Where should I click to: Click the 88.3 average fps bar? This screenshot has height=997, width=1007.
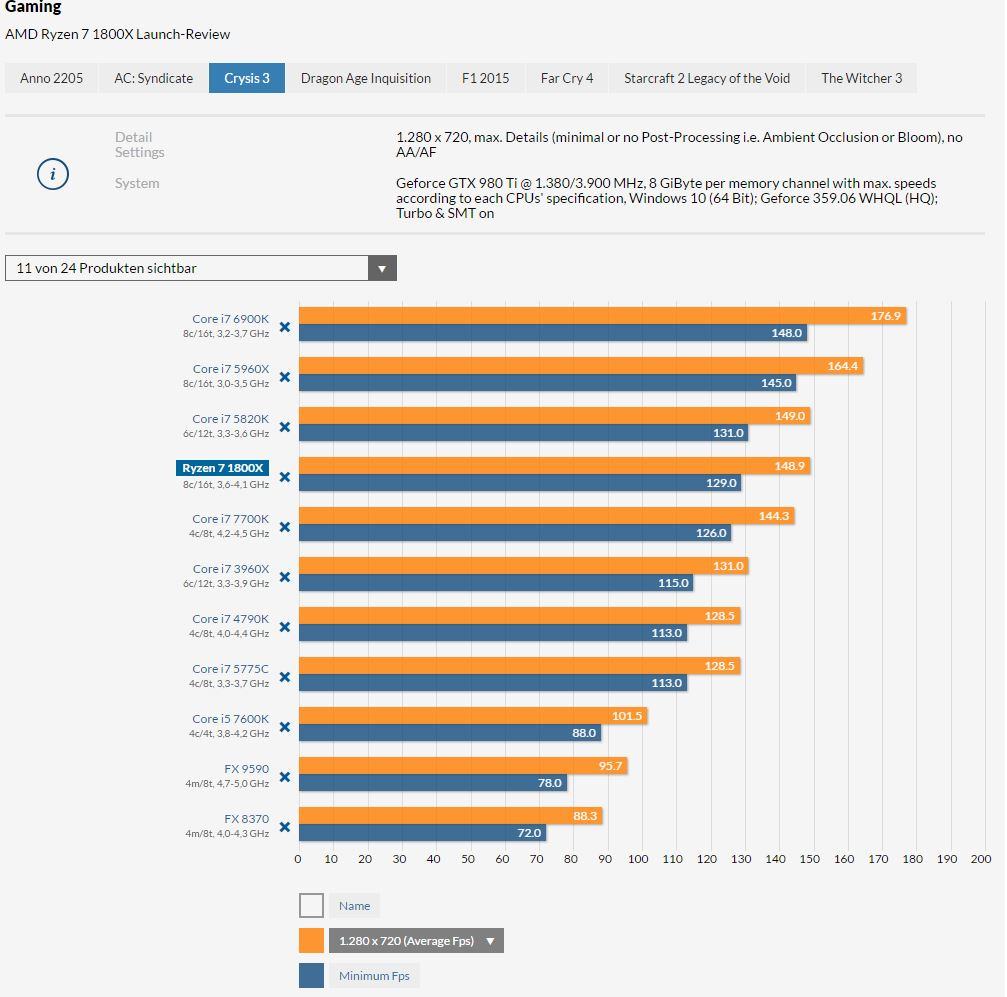pos(451,816)
